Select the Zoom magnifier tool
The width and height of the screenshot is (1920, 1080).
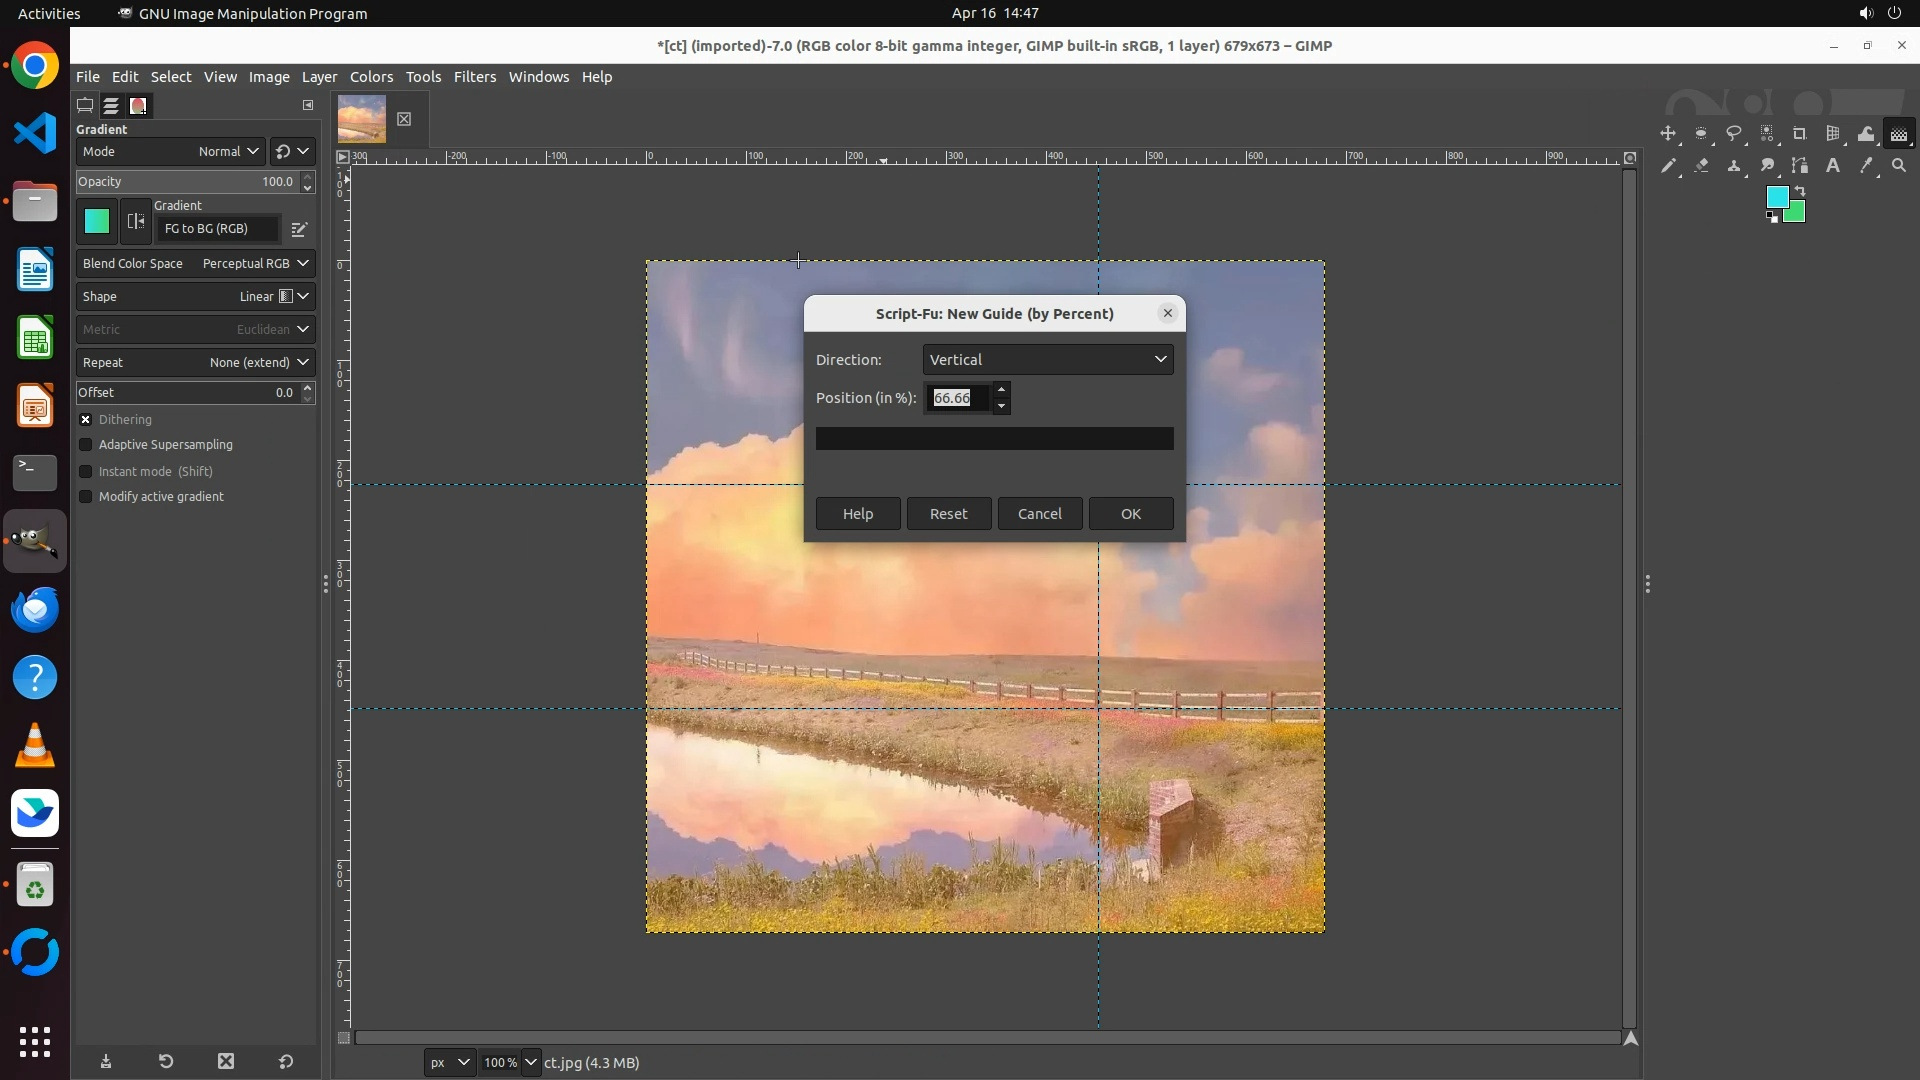1899,166
